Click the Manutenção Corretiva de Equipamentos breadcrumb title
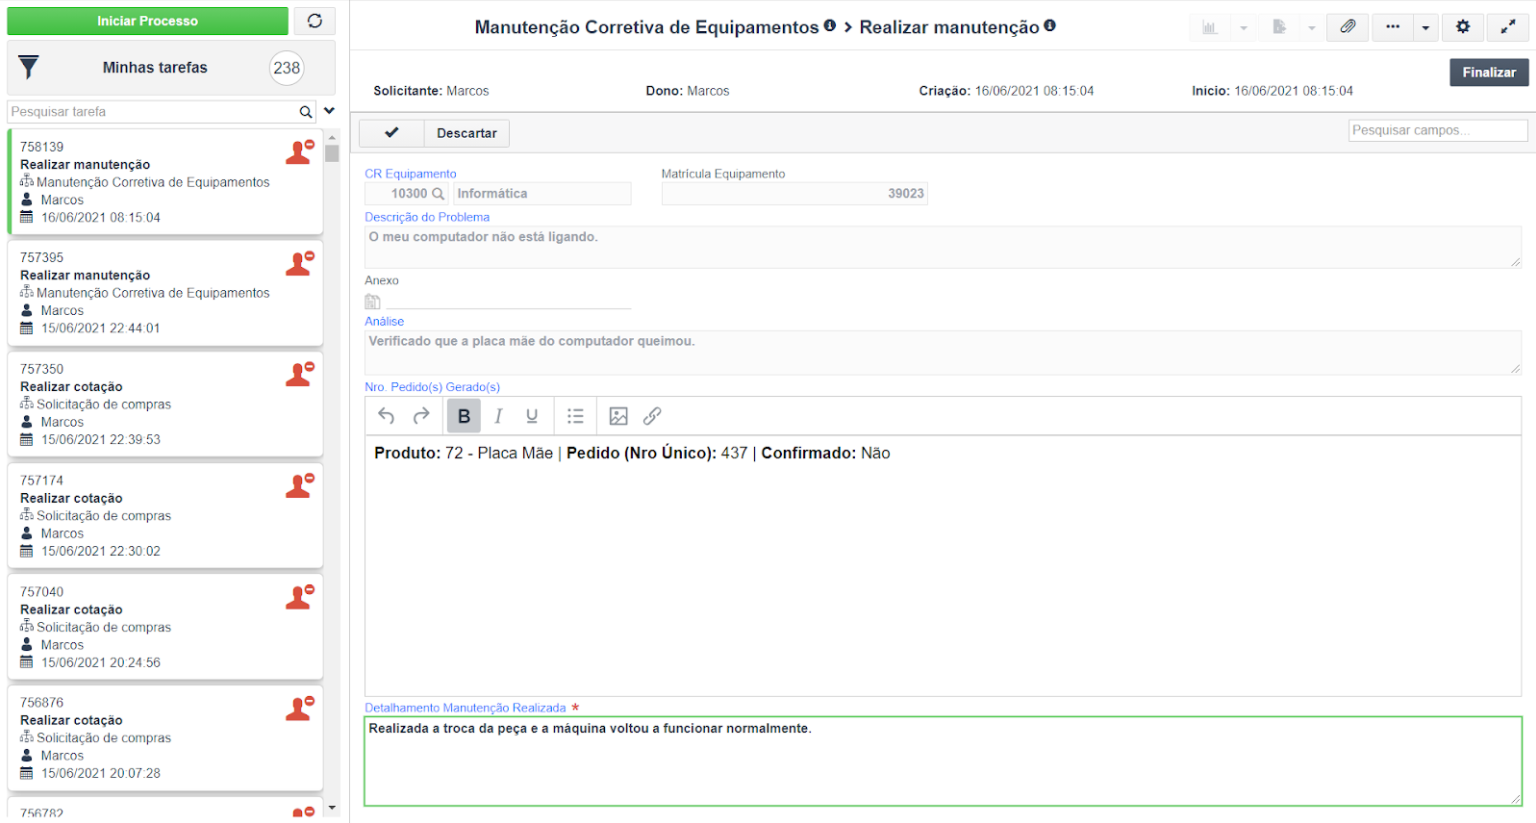Viewport: 1536px width, 823px height. coord(646,27)
